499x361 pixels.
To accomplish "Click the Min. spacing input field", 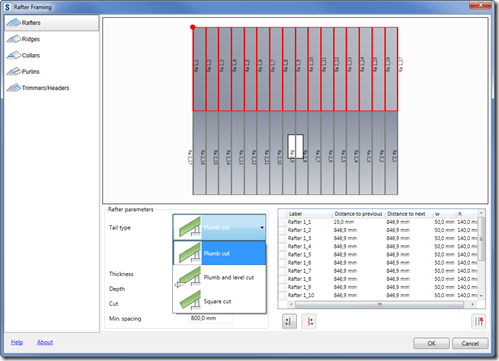I will (211, 318).
